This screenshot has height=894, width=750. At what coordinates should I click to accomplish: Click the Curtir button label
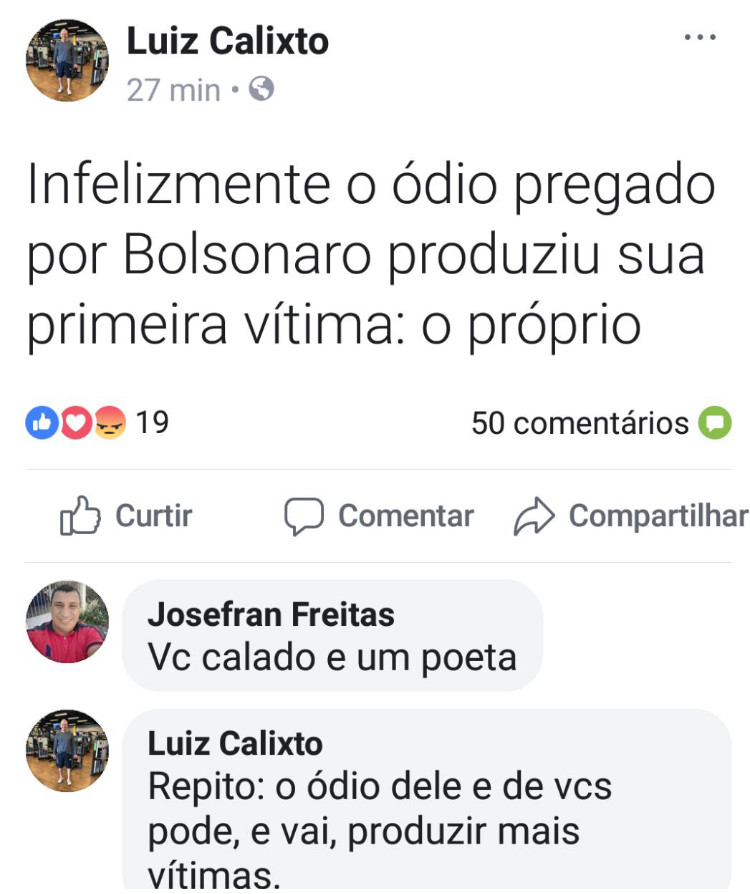[x=154, y=515]
